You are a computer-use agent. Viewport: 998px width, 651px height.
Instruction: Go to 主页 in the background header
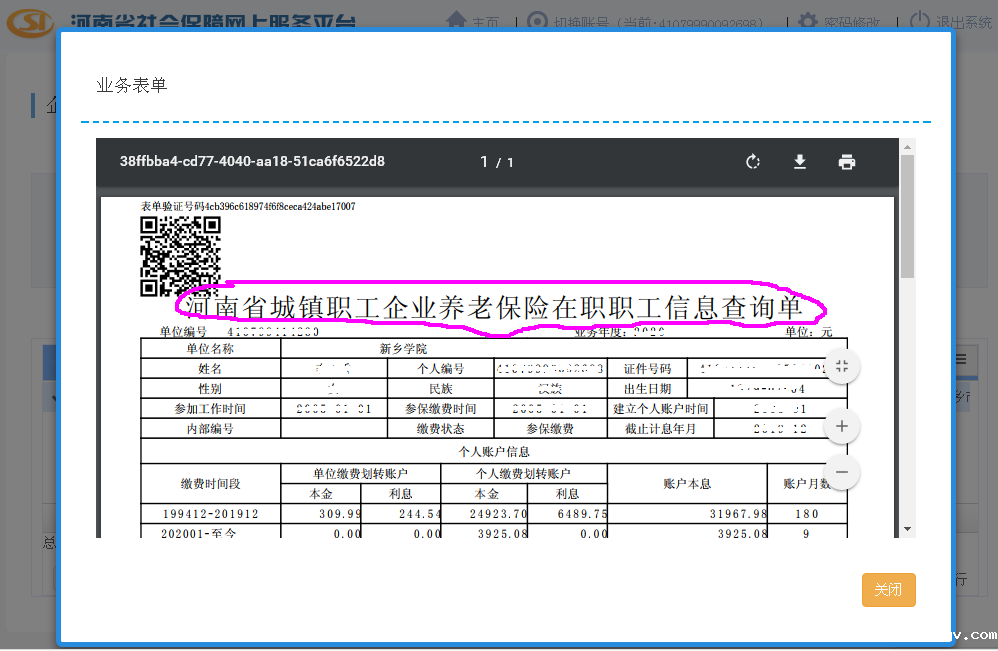pyautogui.click(x=485, y=23)
